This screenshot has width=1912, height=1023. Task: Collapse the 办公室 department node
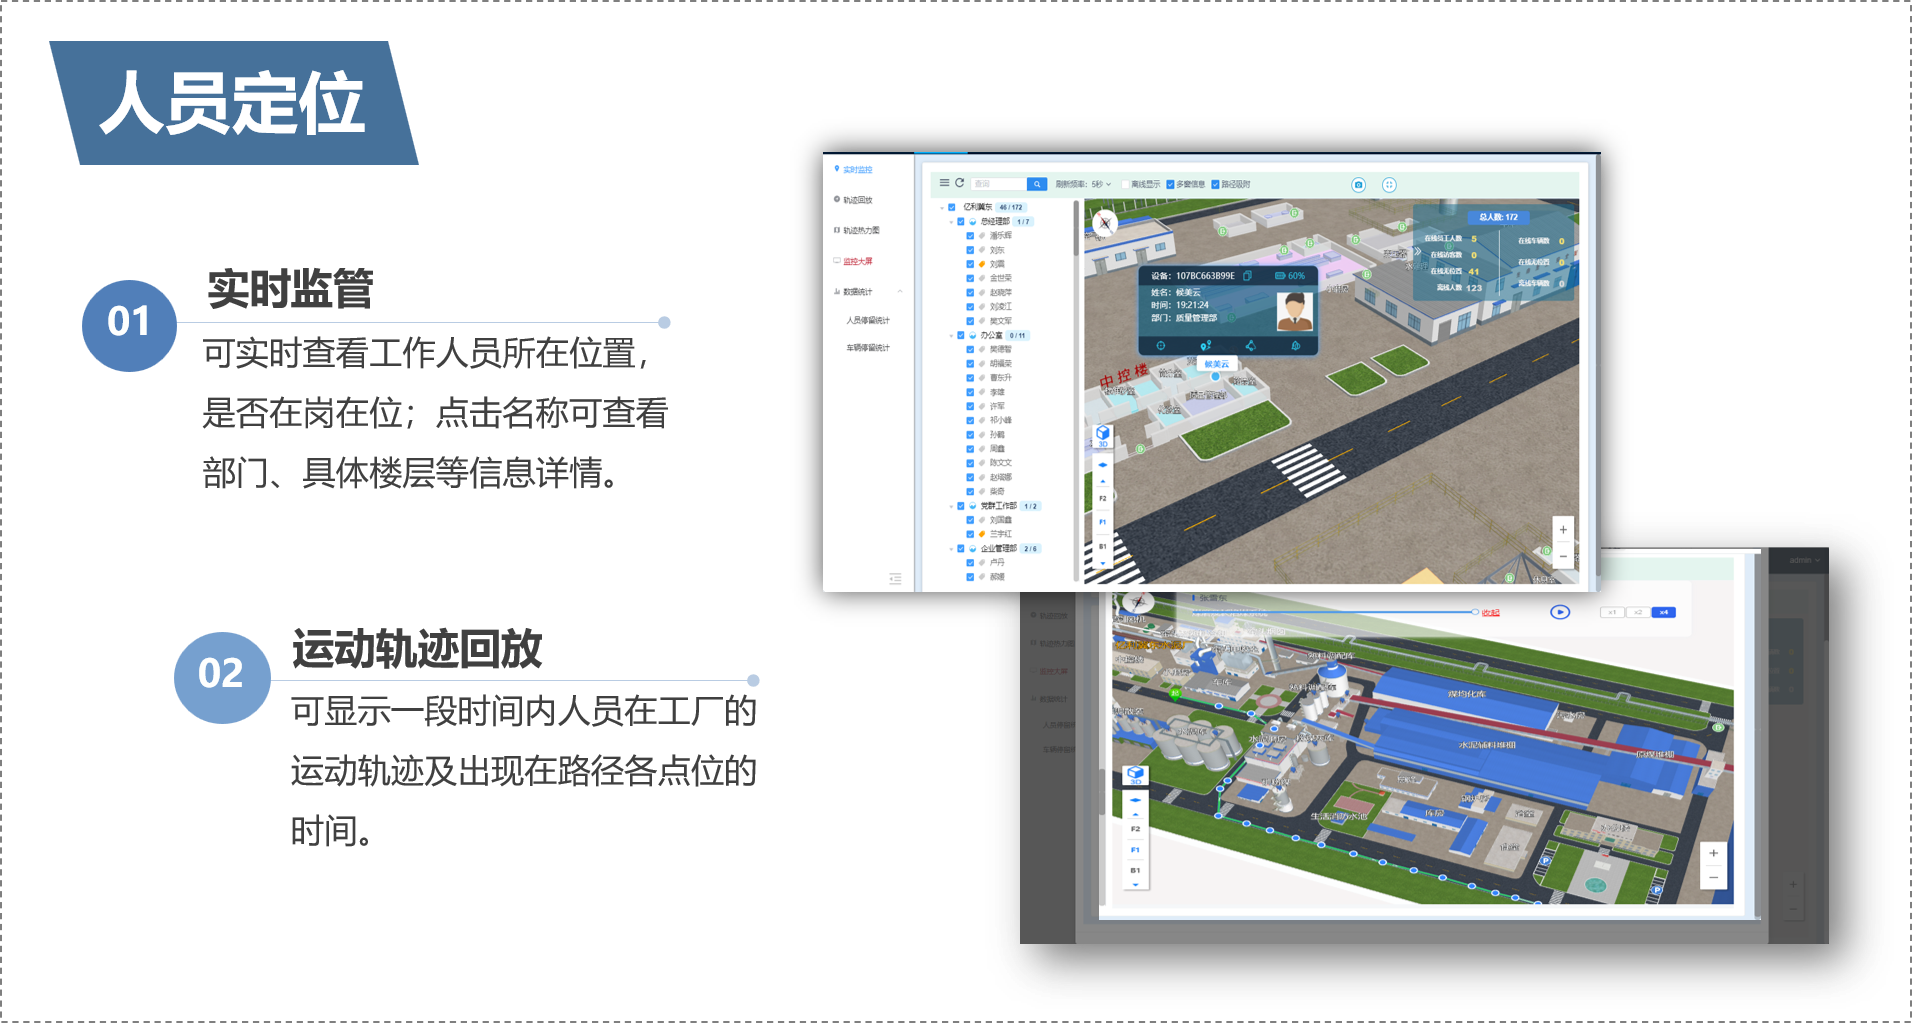click(951, 336)
